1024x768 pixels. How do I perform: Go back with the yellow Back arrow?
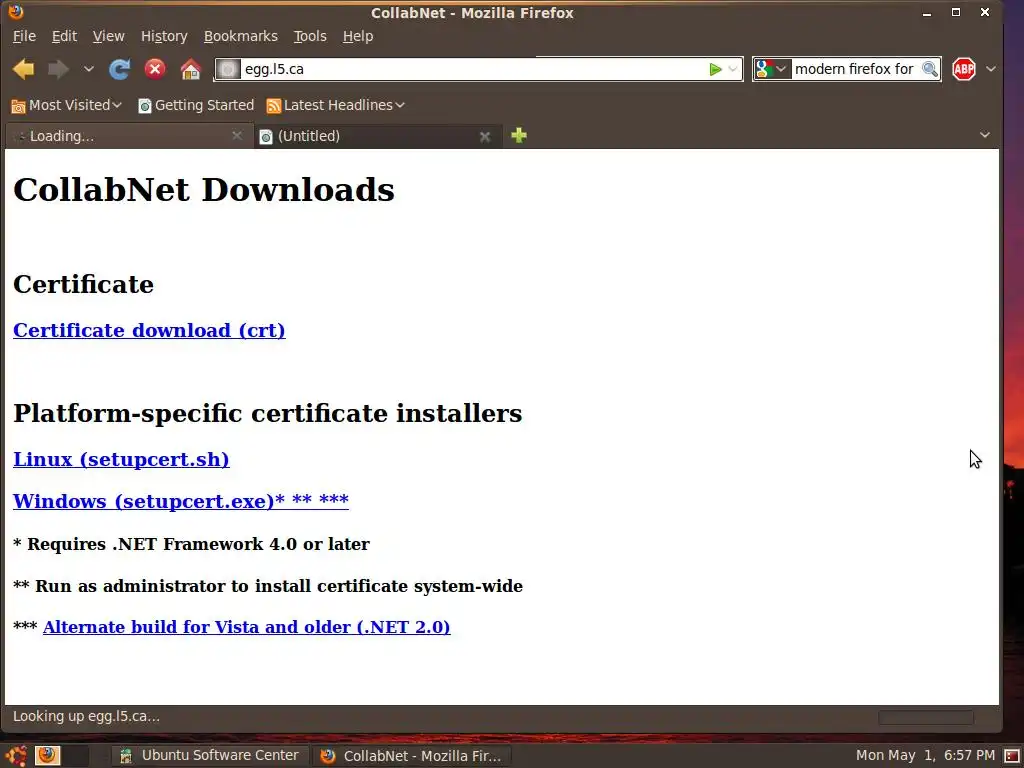click(24, 69)
